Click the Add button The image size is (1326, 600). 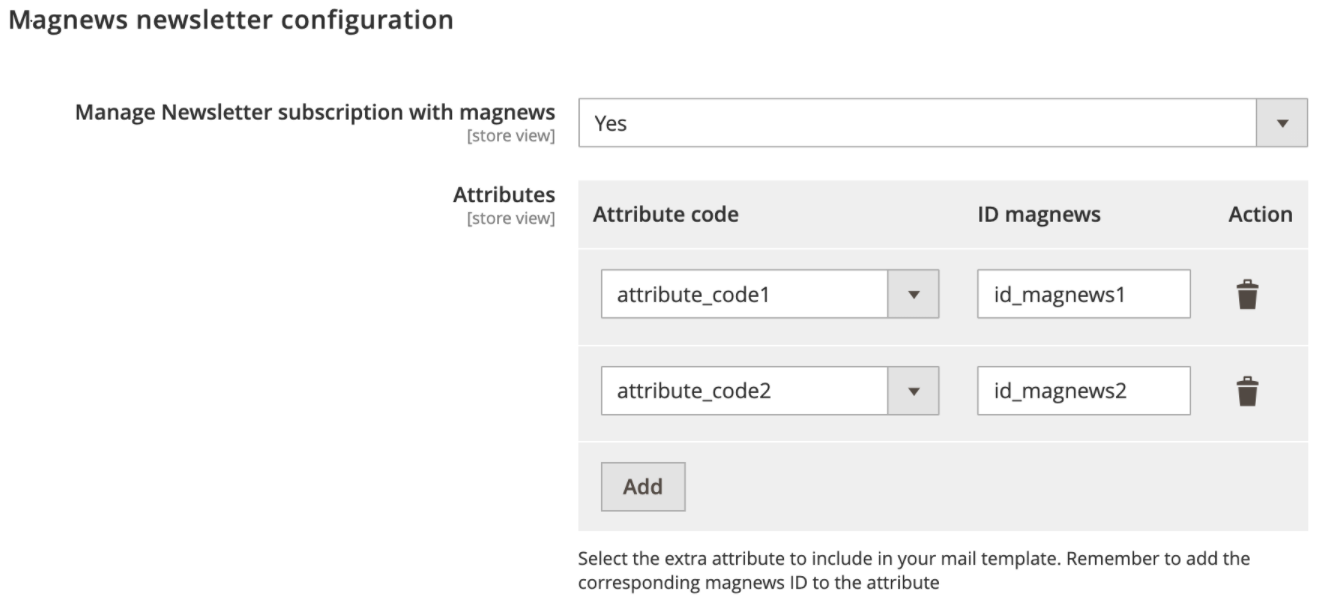click(x=643, y=487)
